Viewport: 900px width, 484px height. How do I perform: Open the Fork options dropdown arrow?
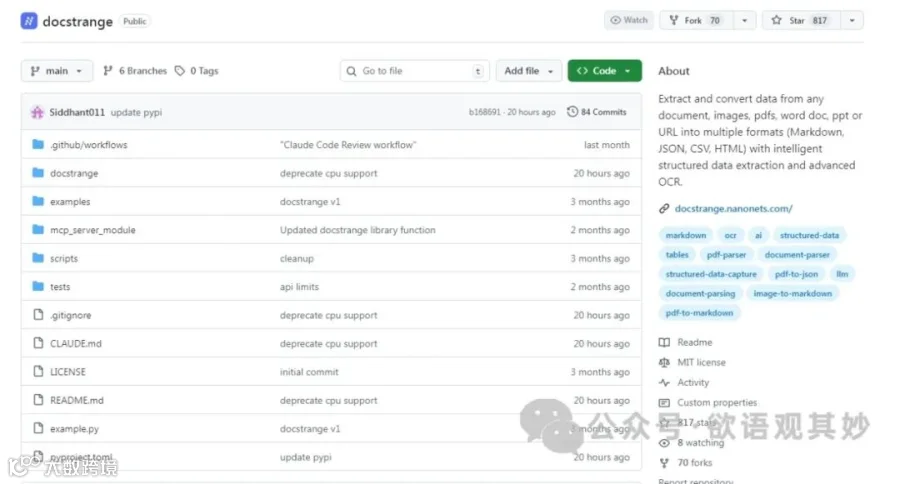coord(744,20)
